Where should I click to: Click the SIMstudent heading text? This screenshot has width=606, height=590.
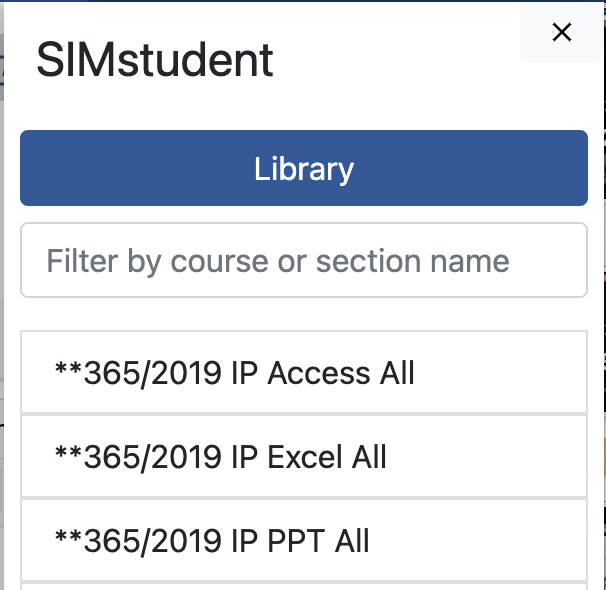tap(155, 61)
